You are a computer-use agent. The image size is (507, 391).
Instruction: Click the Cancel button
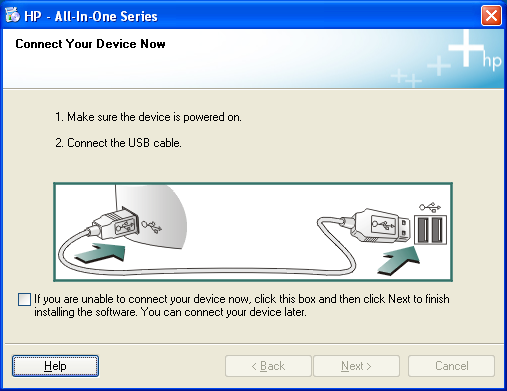(451, 366)
